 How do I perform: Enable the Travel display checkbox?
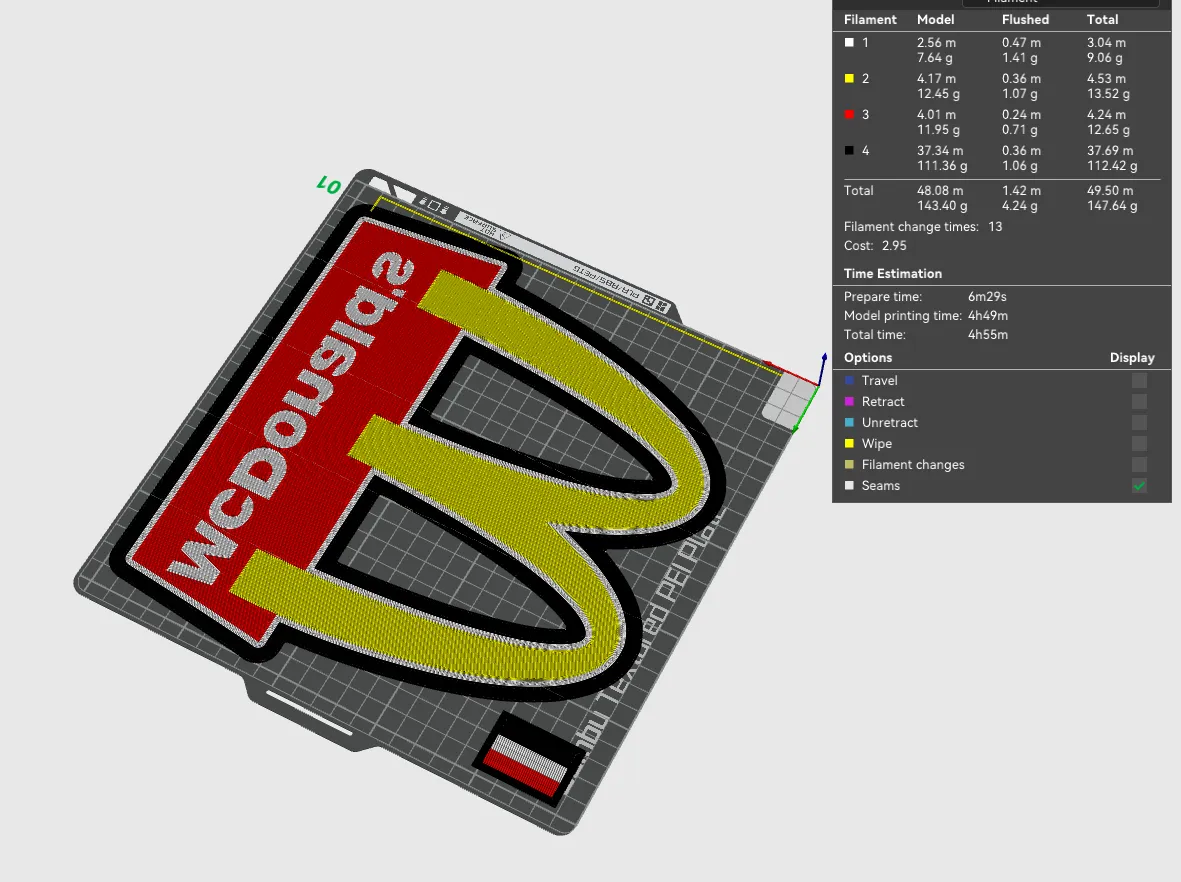click(1139, 381)
